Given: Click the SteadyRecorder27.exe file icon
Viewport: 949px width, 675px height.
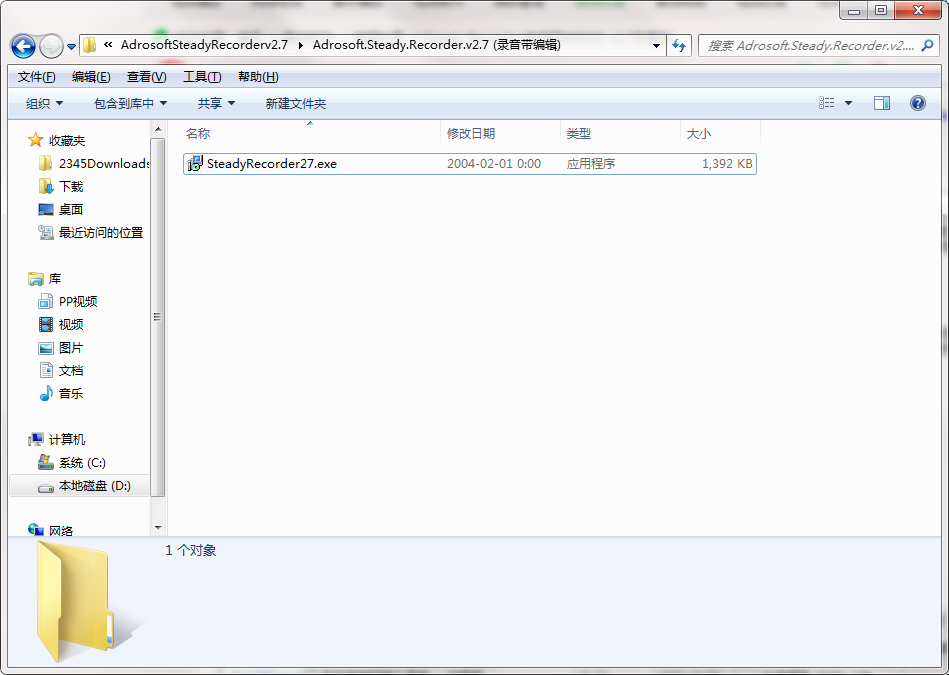Looking at the screenshot, I should (x=195, y=163).
